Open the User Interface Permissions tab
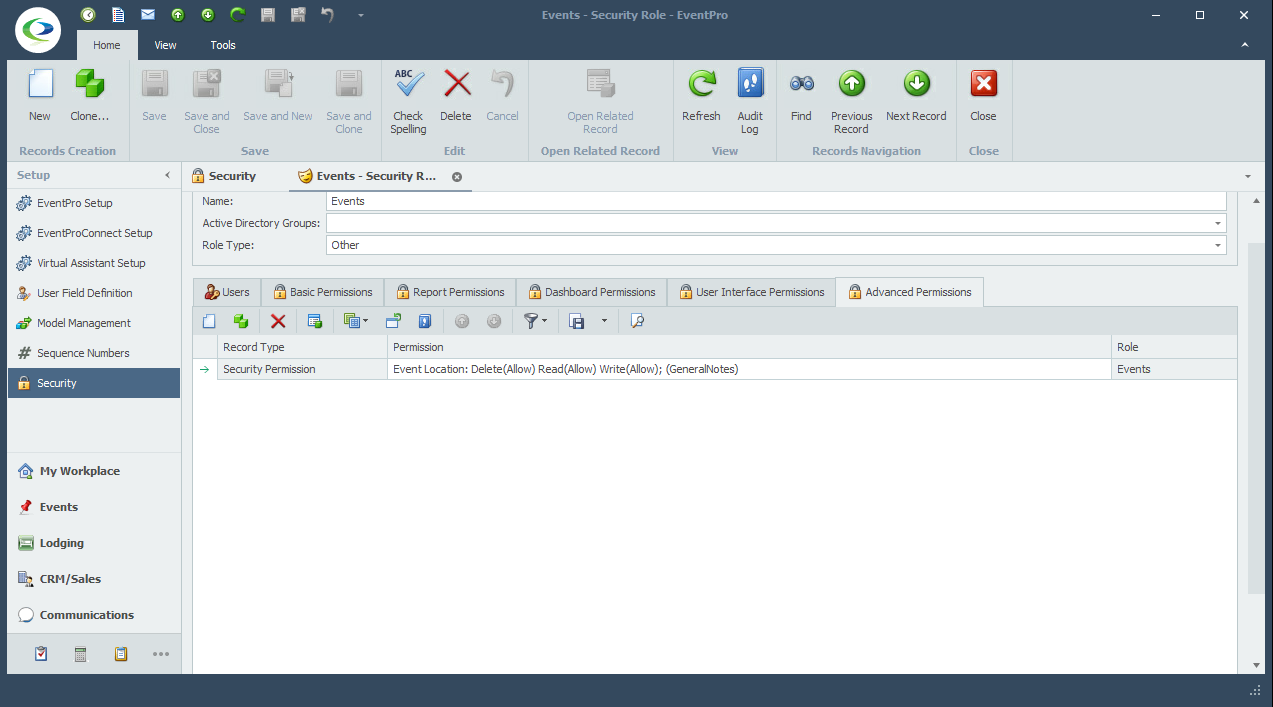 click(x=751, y=292)
